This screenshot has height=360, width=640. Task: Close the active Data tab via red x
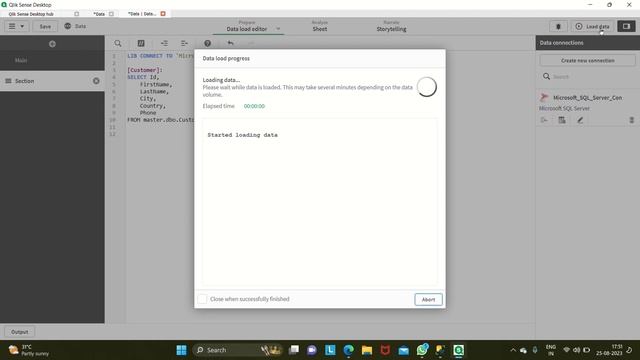pos(163,13)
